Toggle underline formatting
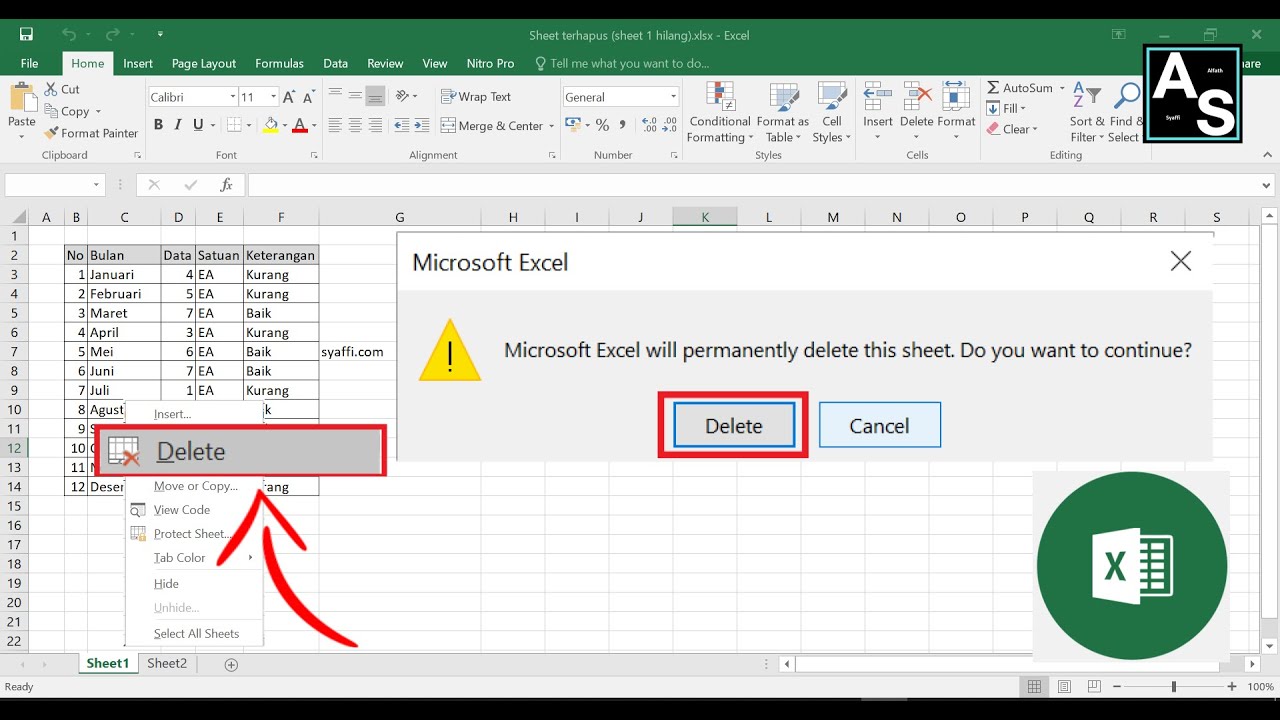The height and width of the screenshot is (720, 1280). (198, 126)
